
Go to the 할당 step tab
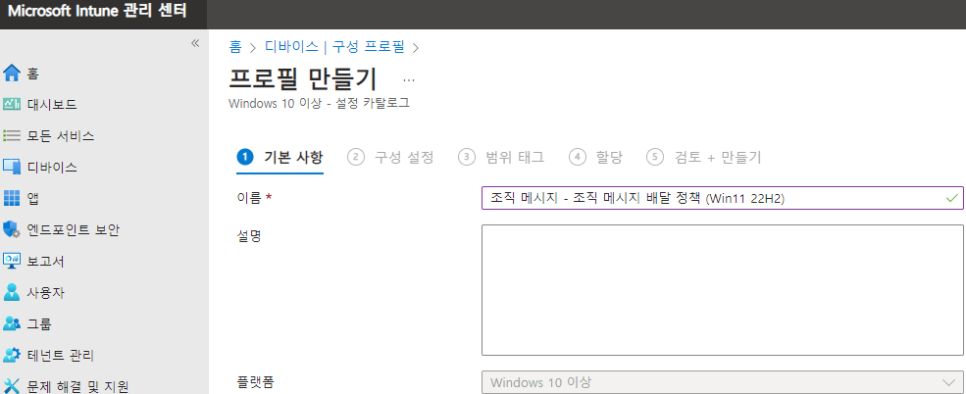(x=596, y=158)
